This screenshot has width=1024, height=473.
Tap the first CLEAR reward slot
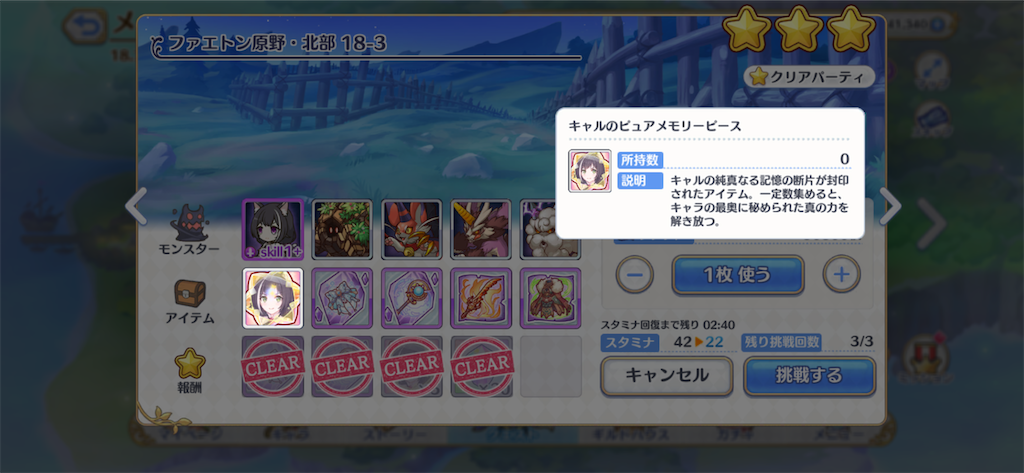tap(273, 367)
